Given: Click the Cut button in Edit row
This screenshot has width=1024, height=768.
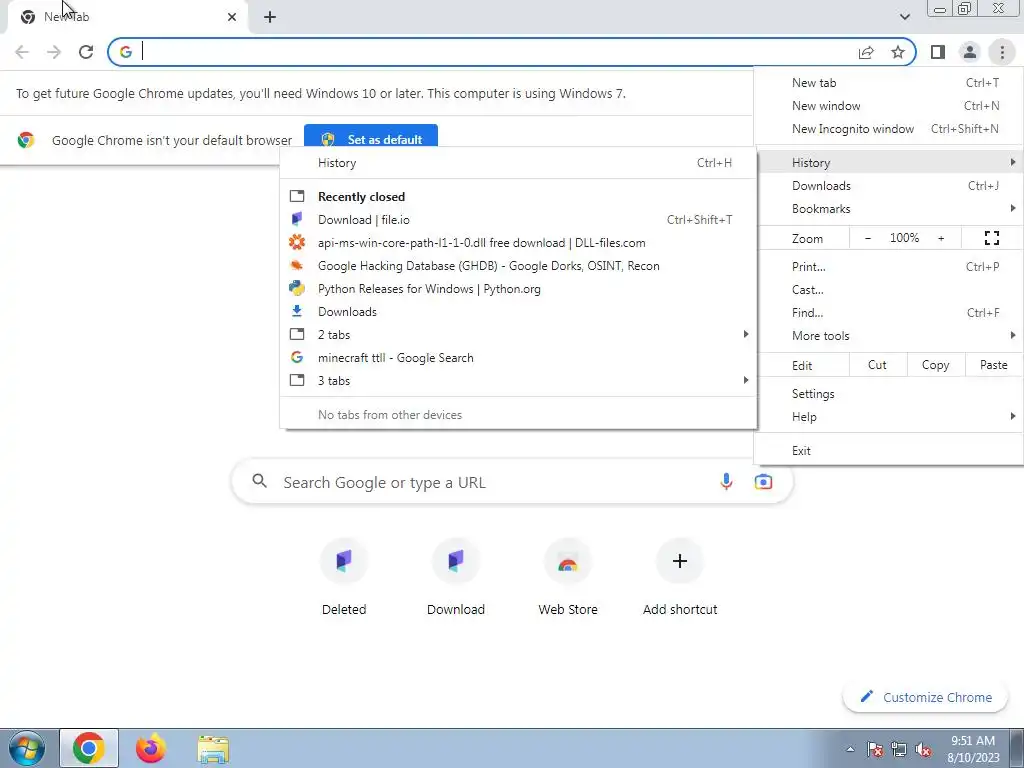Looking at the screenshot, I should coord(877,365).
